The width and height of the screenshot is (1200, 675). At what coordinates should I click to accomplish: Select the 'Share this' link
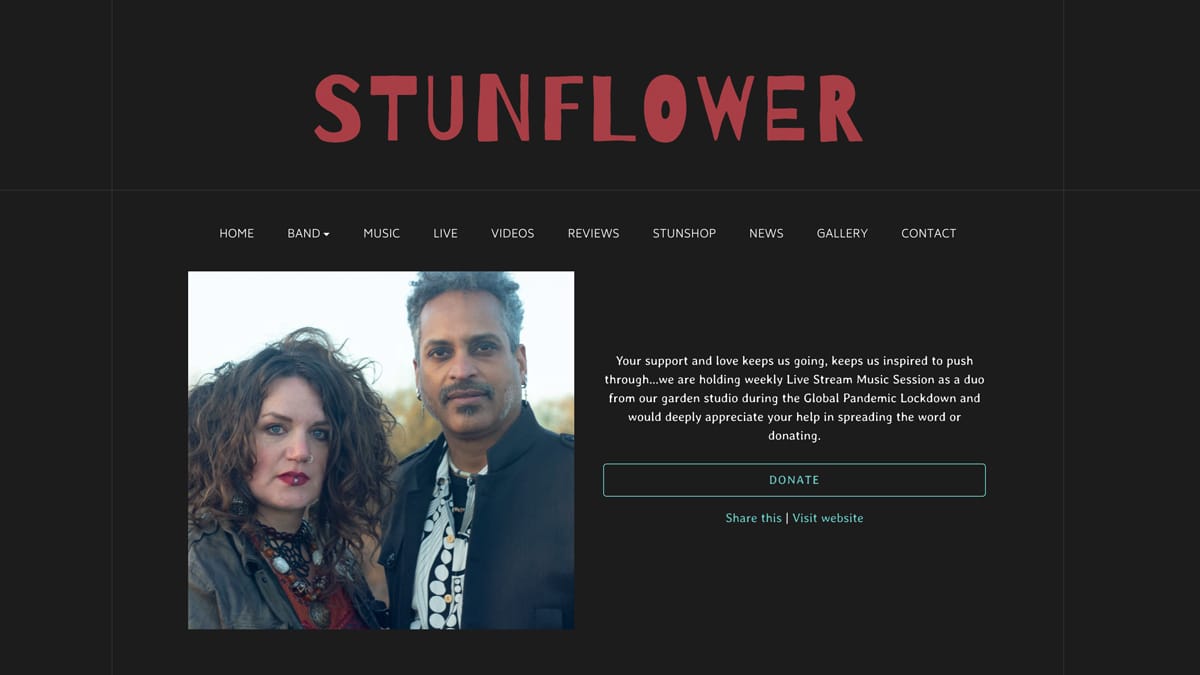tap(753, 518)
